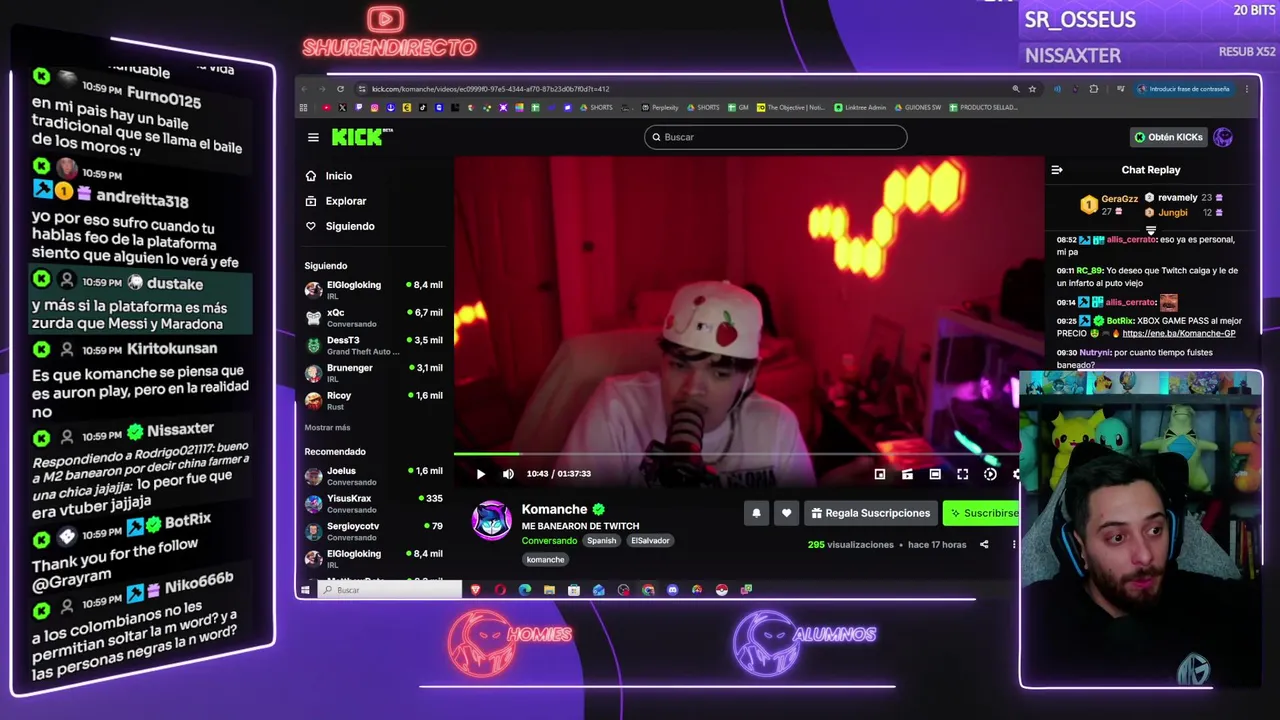This screenshot has width=1280, height=720.
Task: Expand Mostrar más in following list
Action: pos(327,428)
